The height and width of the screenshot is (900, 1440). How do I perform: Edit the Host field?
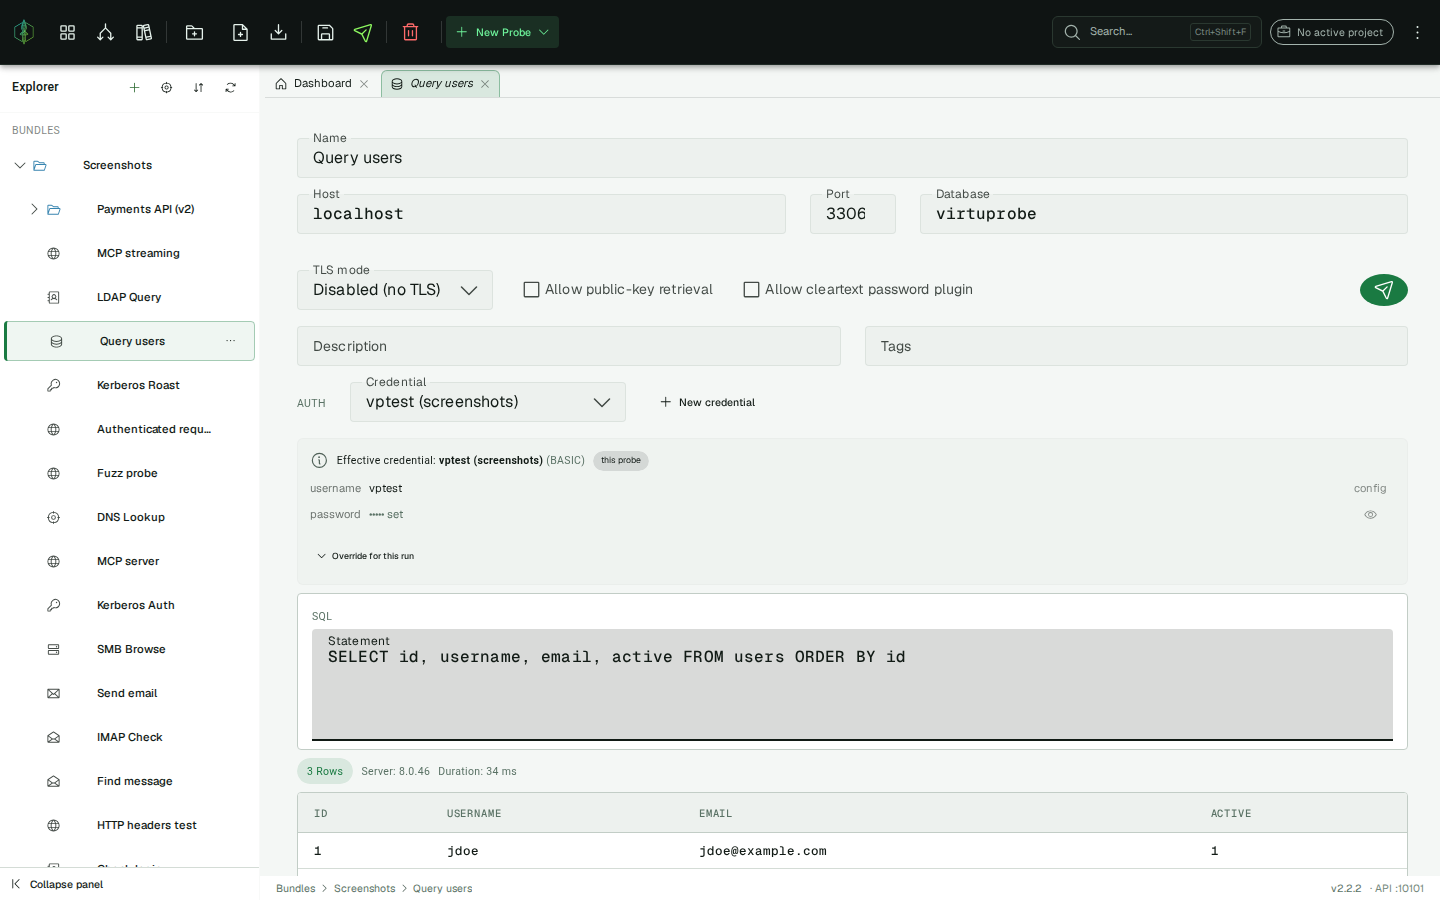(x=541, y=214)
